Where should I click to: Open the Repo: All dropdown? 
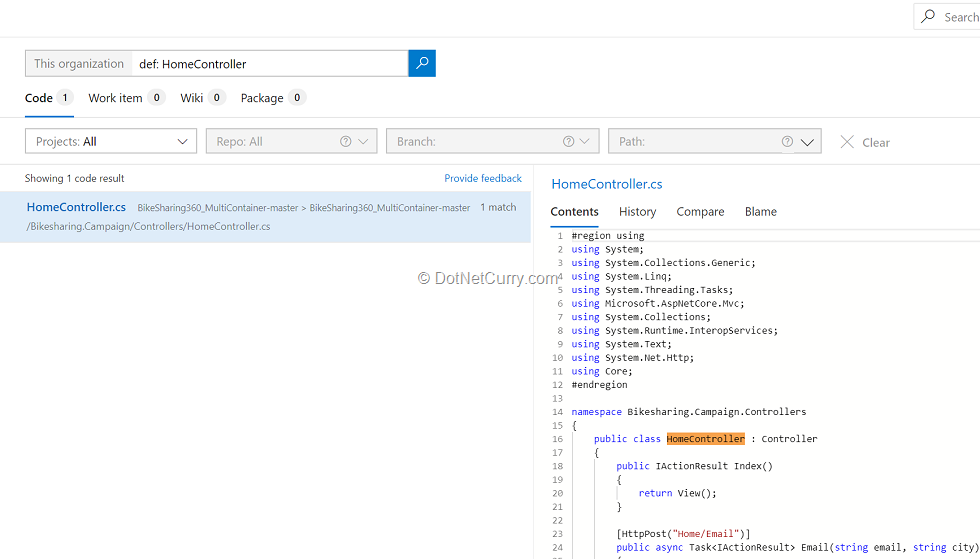(x=364, y=142)
